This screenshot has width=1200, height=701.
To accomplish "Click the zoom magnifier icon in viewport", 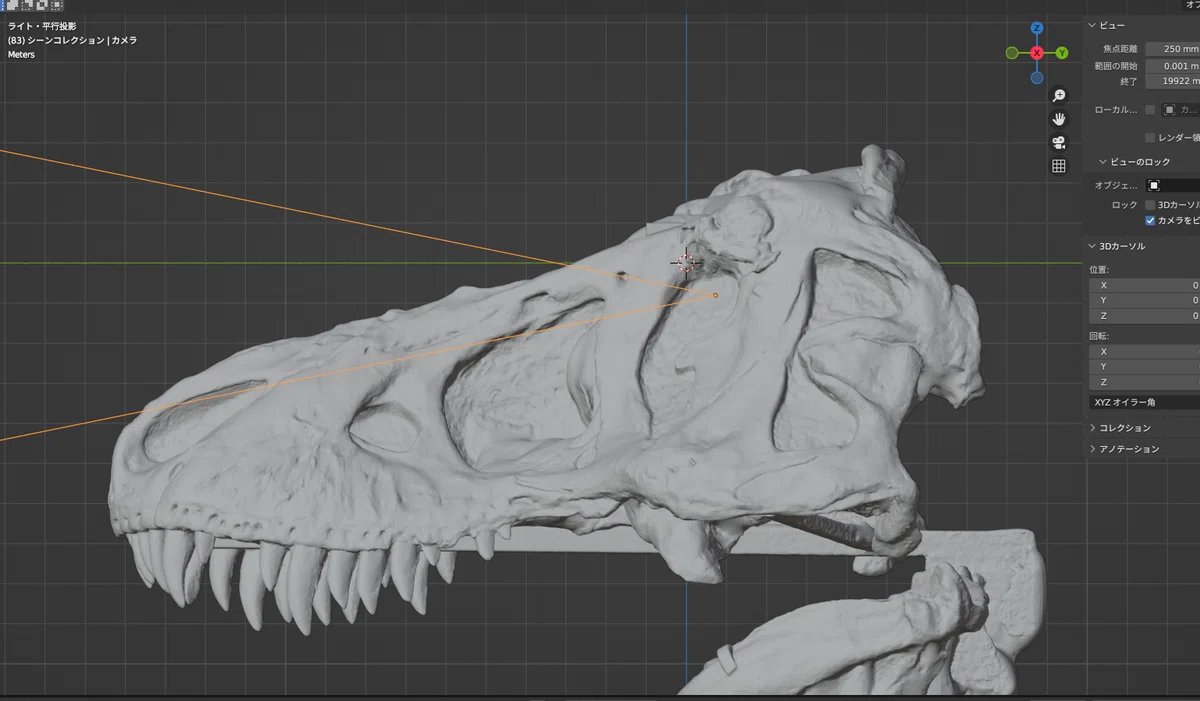I will (1059, 96).
